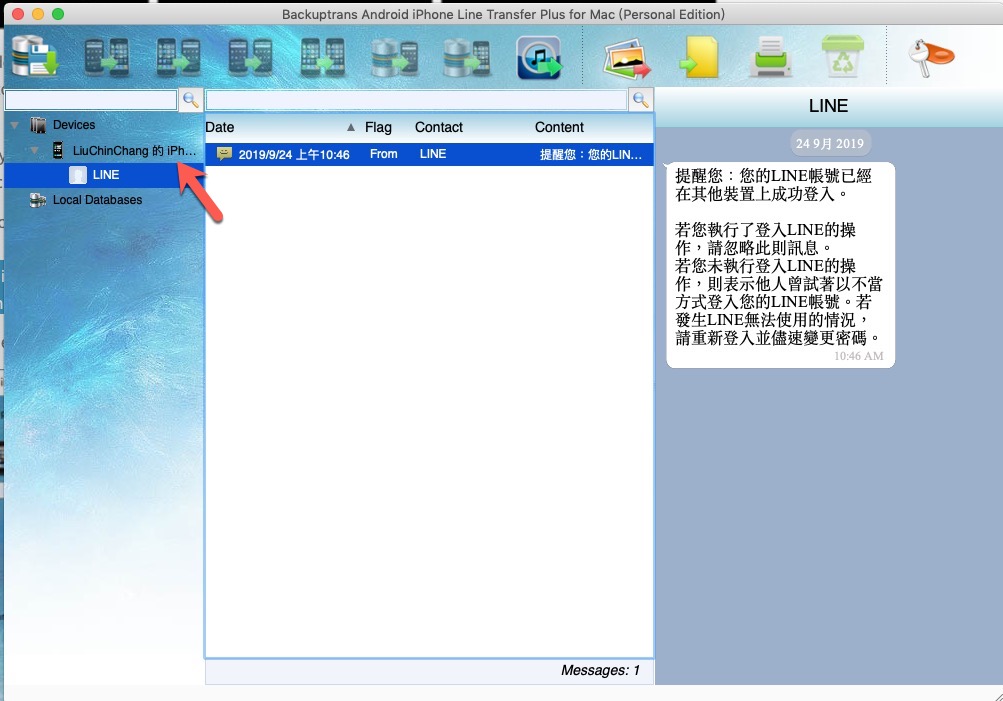This screenshot has width=1003, height=701.
Task: Click the From flag cell
Action: tap(383, 154)
